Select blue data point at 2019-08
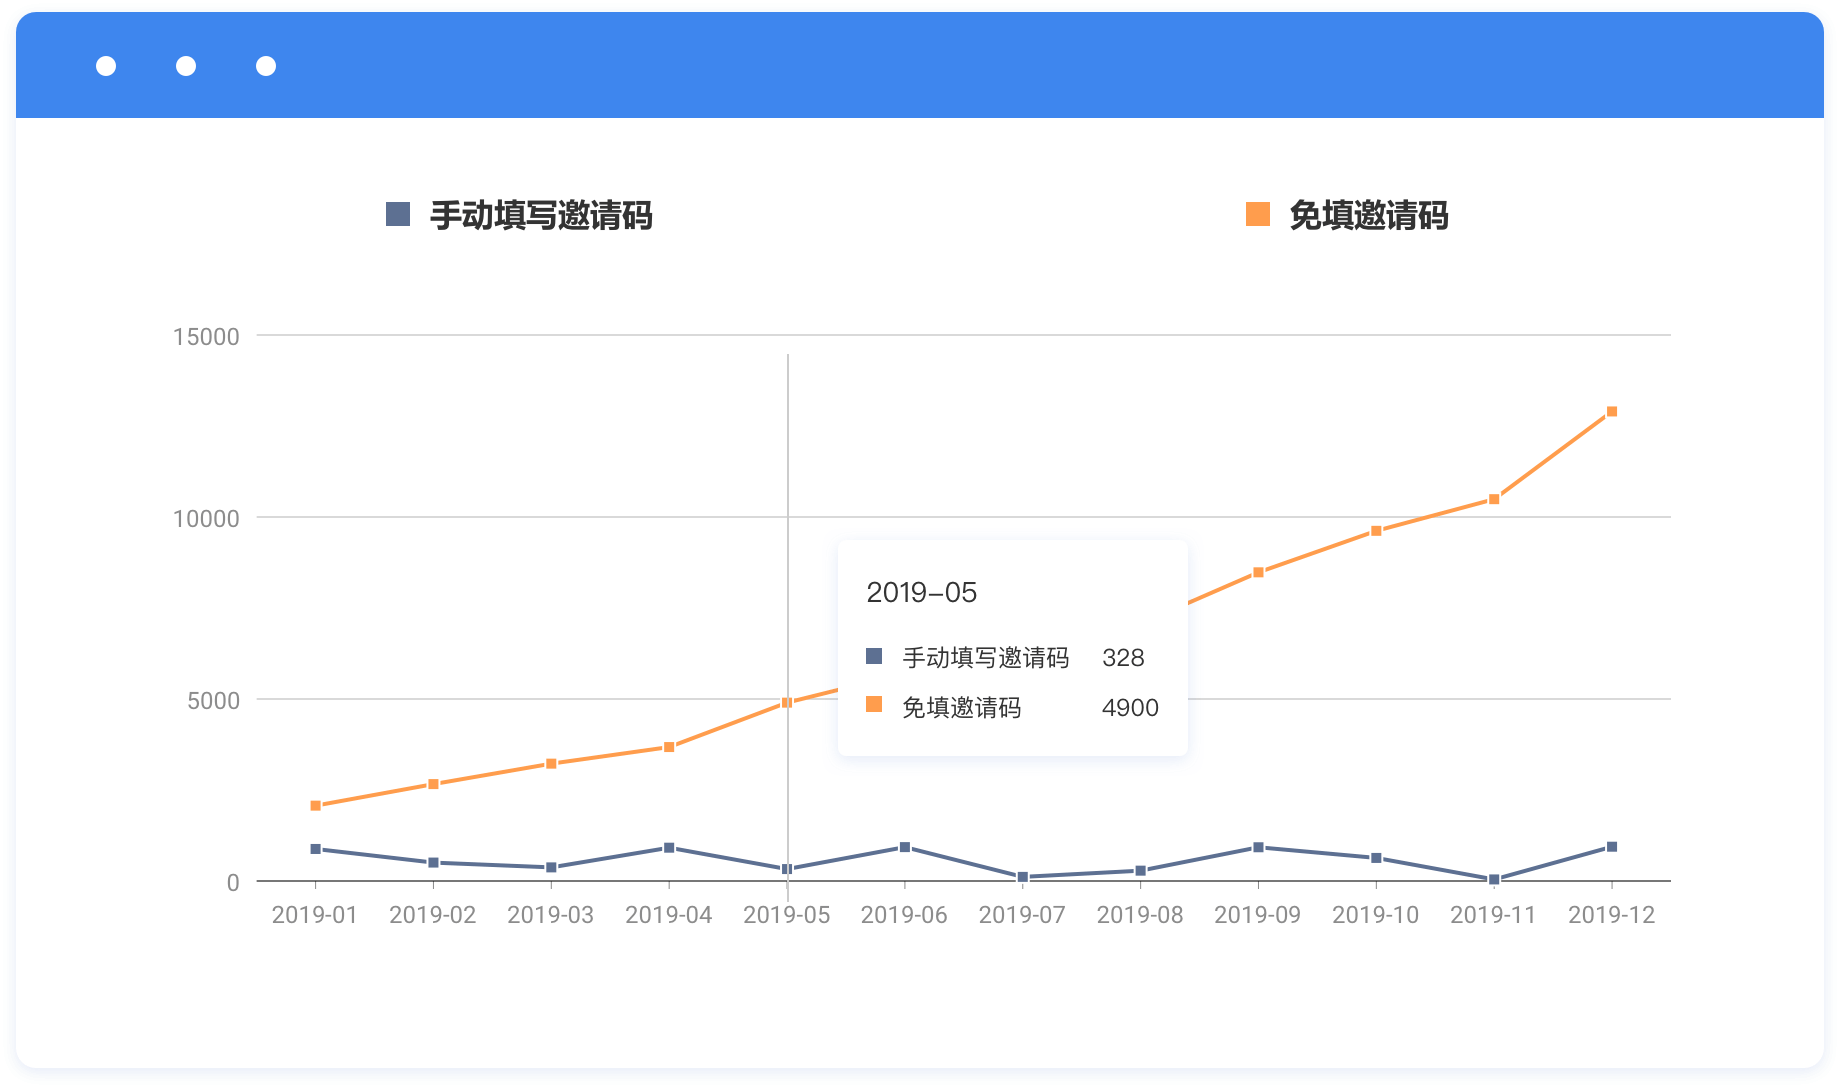Image resolution: width=1840 pixels, height=1088 pixels. click(x=1140, y=871)
